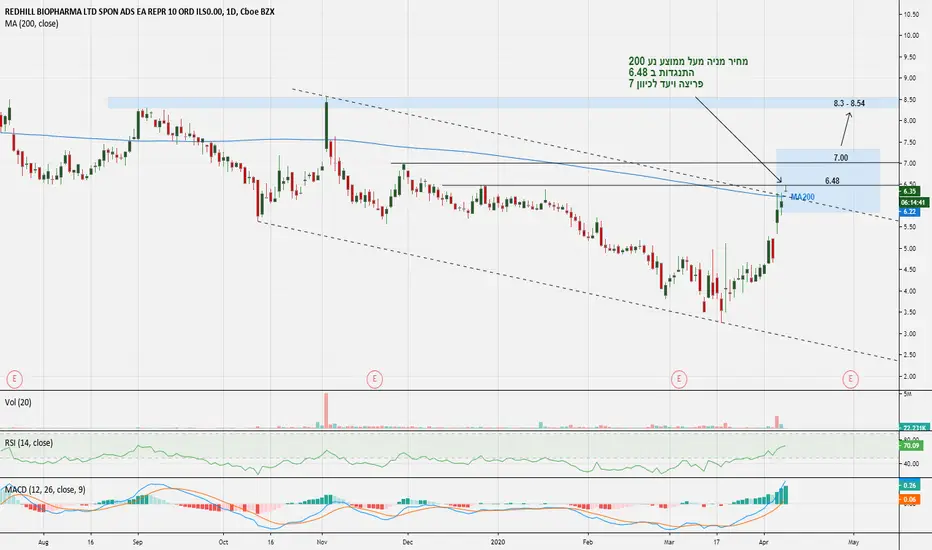This screenshot has width=932, height=550.
Task: Click the Dec label on the time axis
Action: click(408, 542)
